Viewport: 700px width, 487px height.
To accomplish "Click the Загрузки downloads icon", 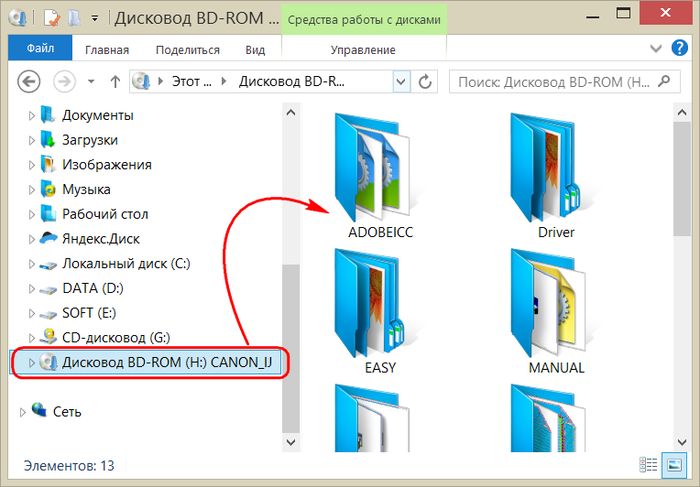I will click(x=47, y=140).
